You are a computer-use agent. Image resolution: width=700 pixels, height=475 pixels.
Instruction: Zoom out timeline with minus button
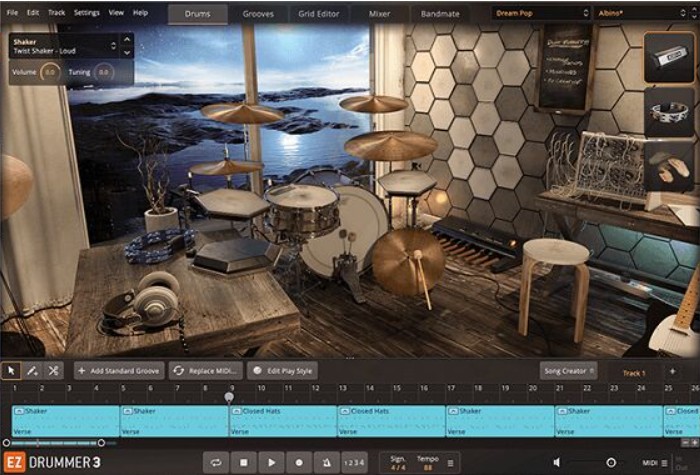point(685,442)
